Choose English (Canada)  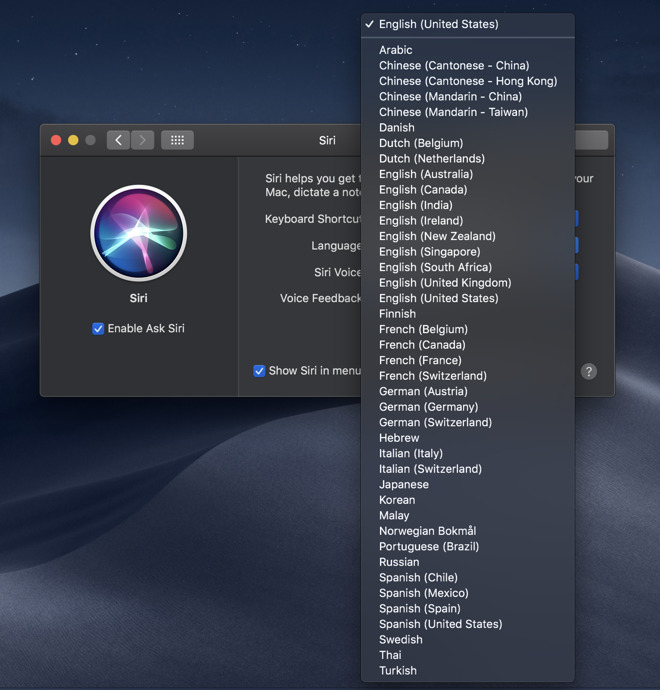(x=468, y=190)
